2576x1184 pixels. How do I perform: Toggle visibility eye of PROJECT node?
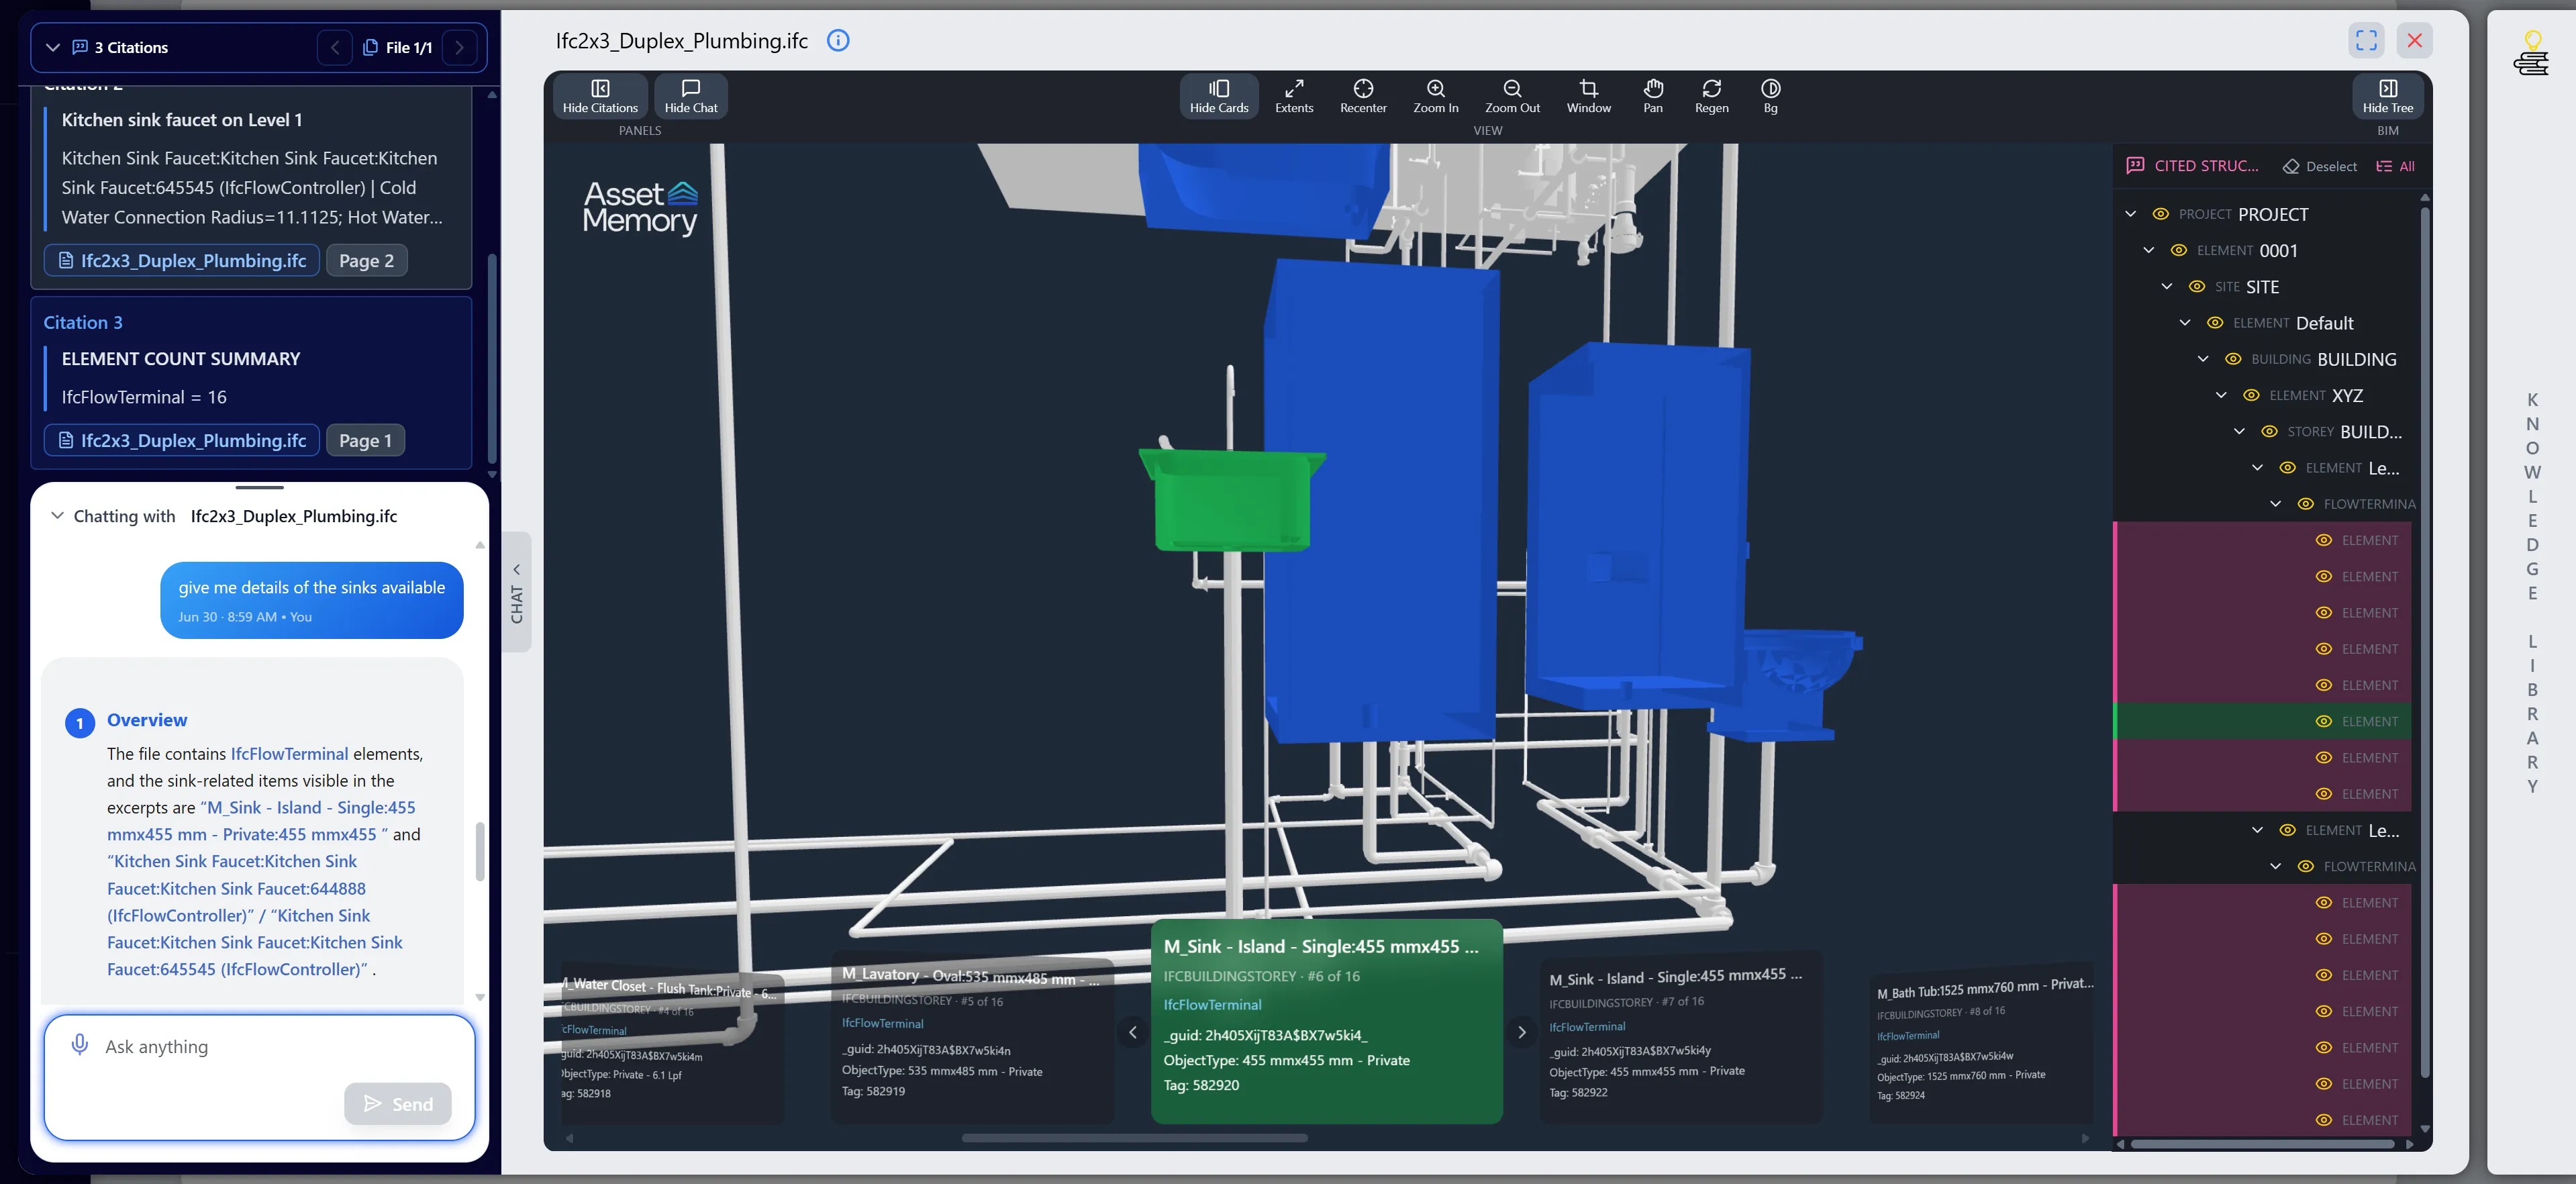tap(2160, 214)
